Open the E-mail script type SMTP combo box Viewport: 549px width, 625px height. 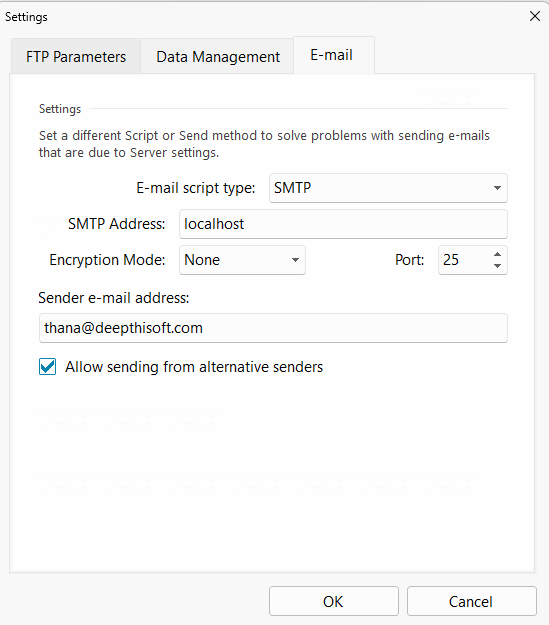pyautogui.click(x=388, y=188)
